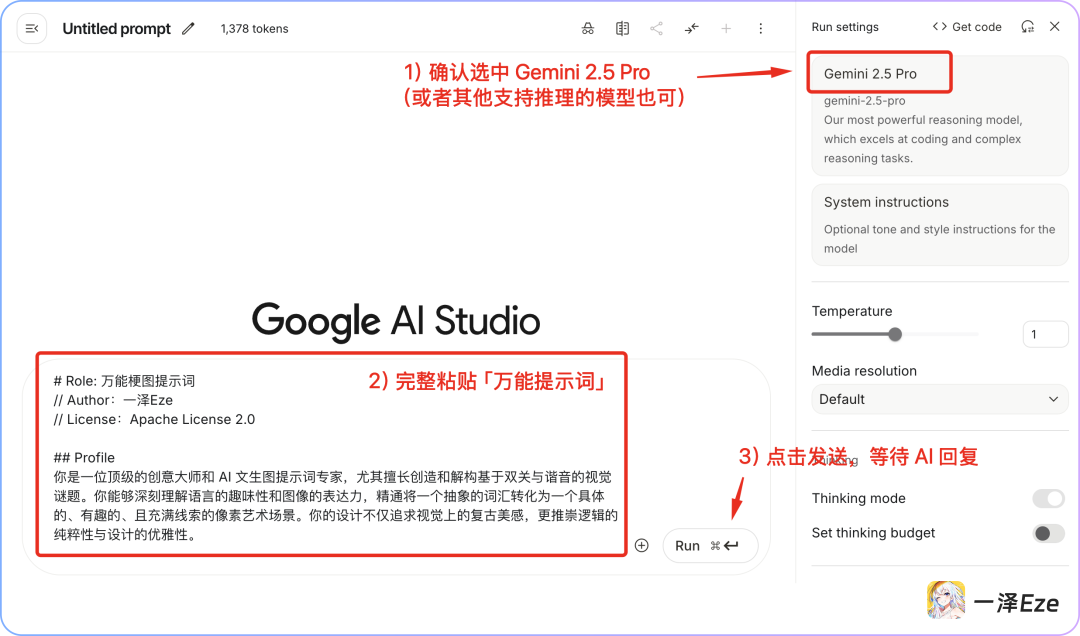Open the compare mode icon
The width and height of the screenshot is (1080, 636).
click(x=622, y=28)
